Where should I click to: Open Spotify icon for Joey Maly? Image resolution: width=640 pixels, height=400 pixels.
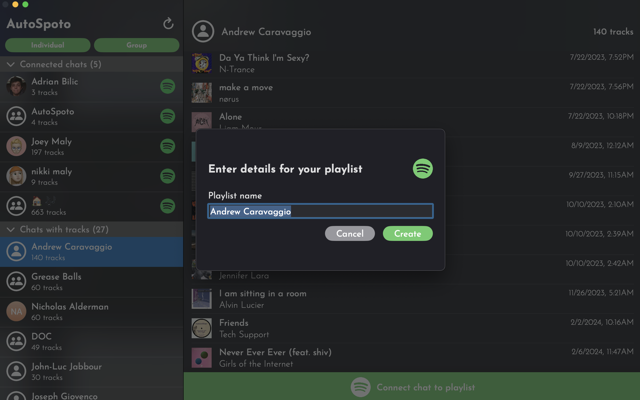[167, 146]
